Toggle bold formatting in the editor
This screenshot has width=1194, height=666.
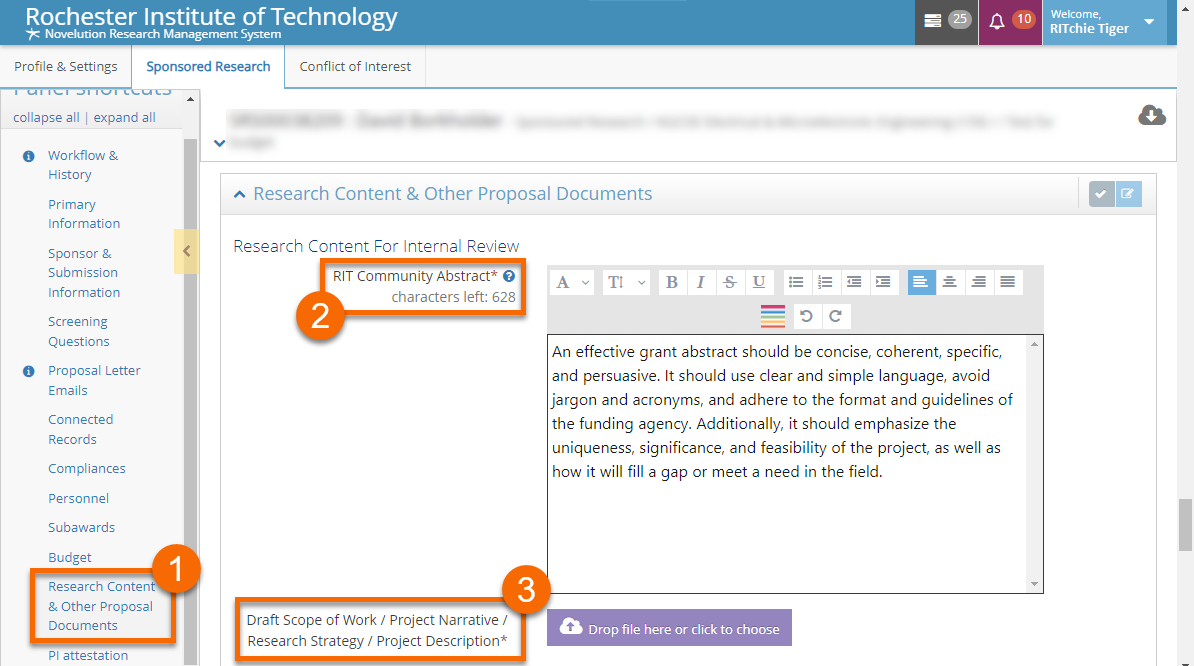point(671,282)
